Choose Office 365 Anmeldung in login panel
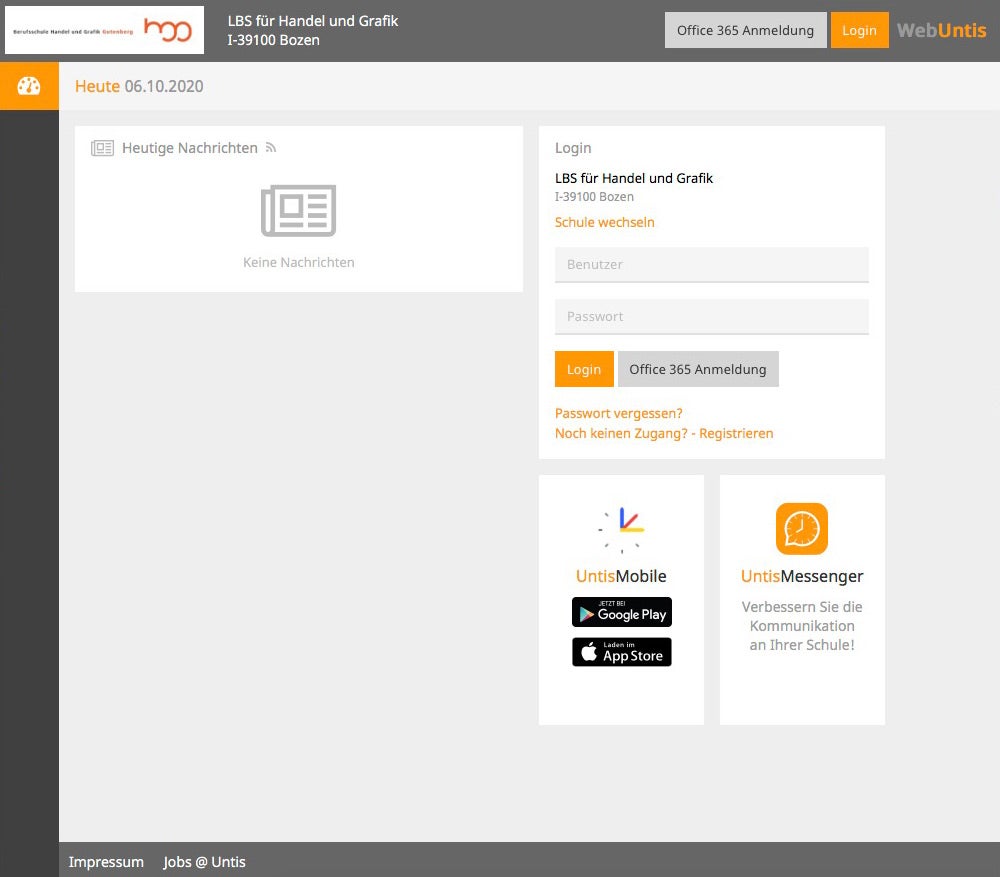The height and width of the screenshot is (877, 1000). click(x=698, y=369)
